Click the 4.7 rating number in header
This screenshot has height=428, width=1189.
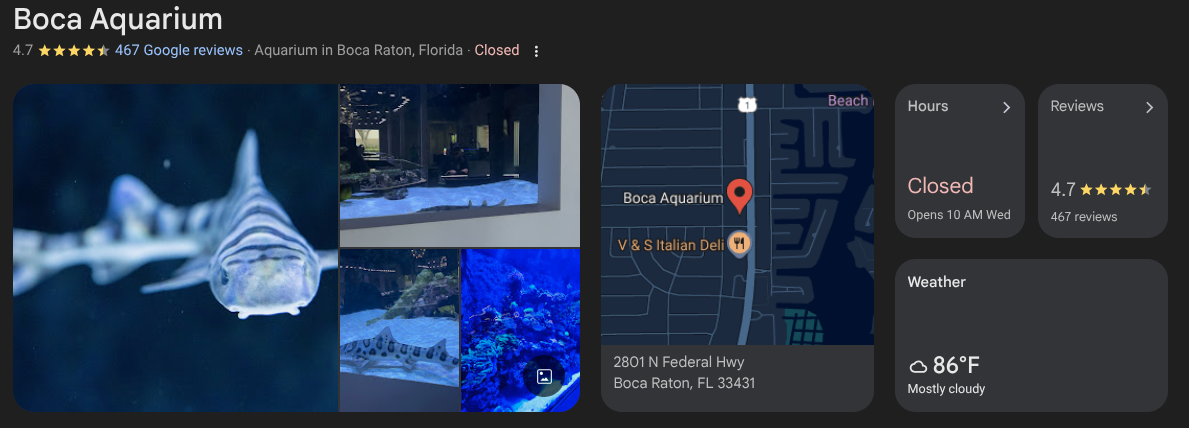pos(23,51)
